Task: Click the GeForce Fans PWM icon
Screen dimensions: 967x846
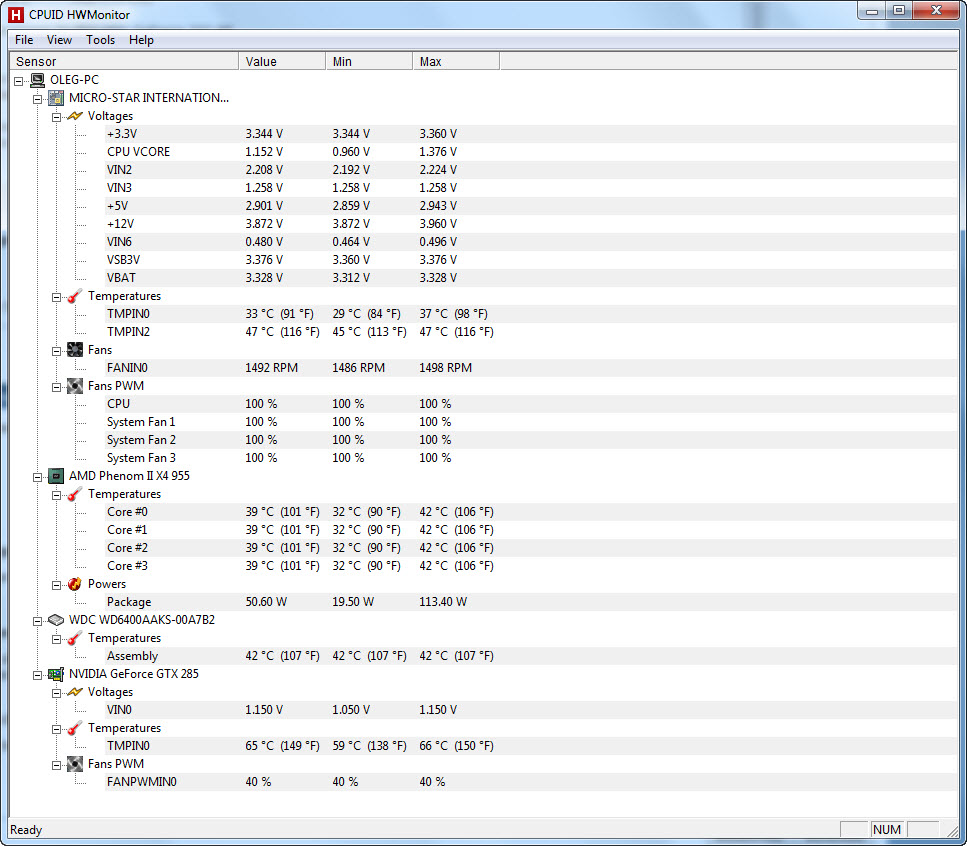Action: click(x=75, y=764)
